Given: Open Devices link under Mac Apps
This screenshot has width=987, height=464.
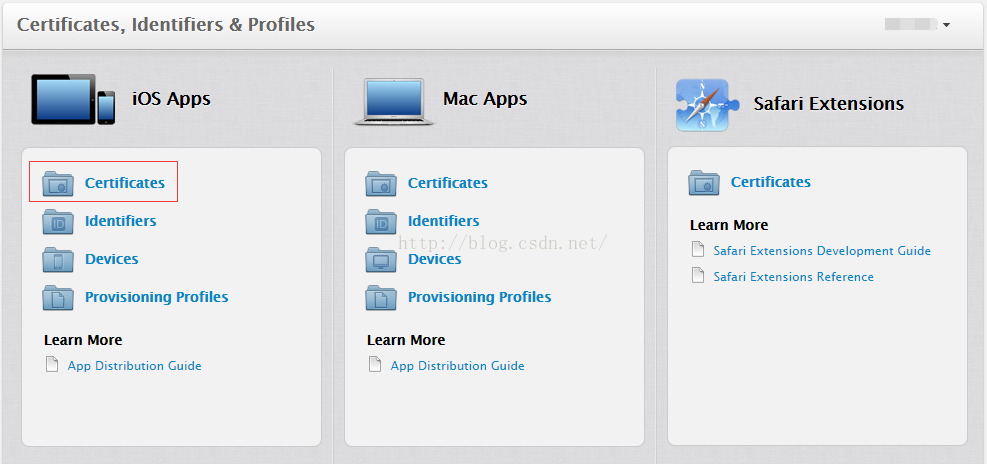Looking at the screenshot, I should (x=434, y=259).
